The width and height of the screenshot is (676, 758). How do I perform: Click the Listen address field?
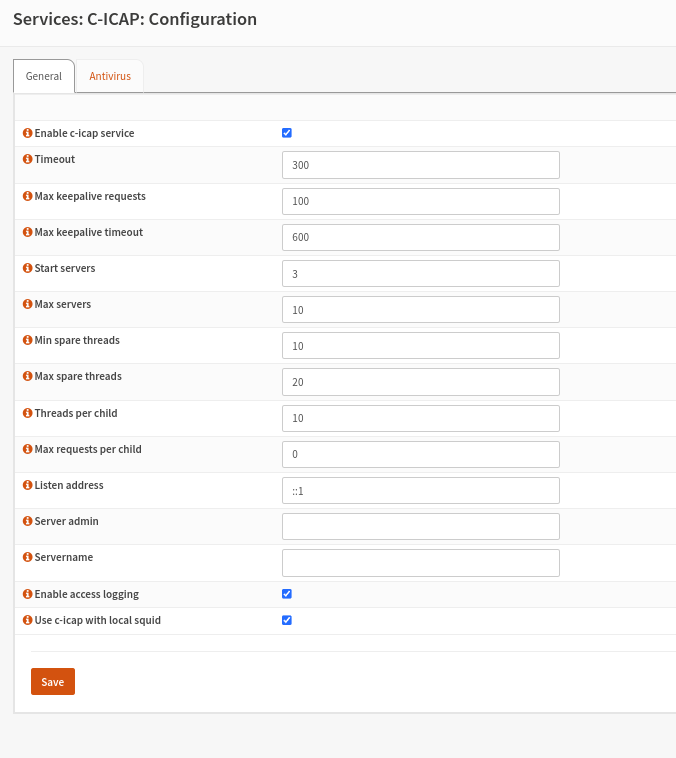[420, 490]
